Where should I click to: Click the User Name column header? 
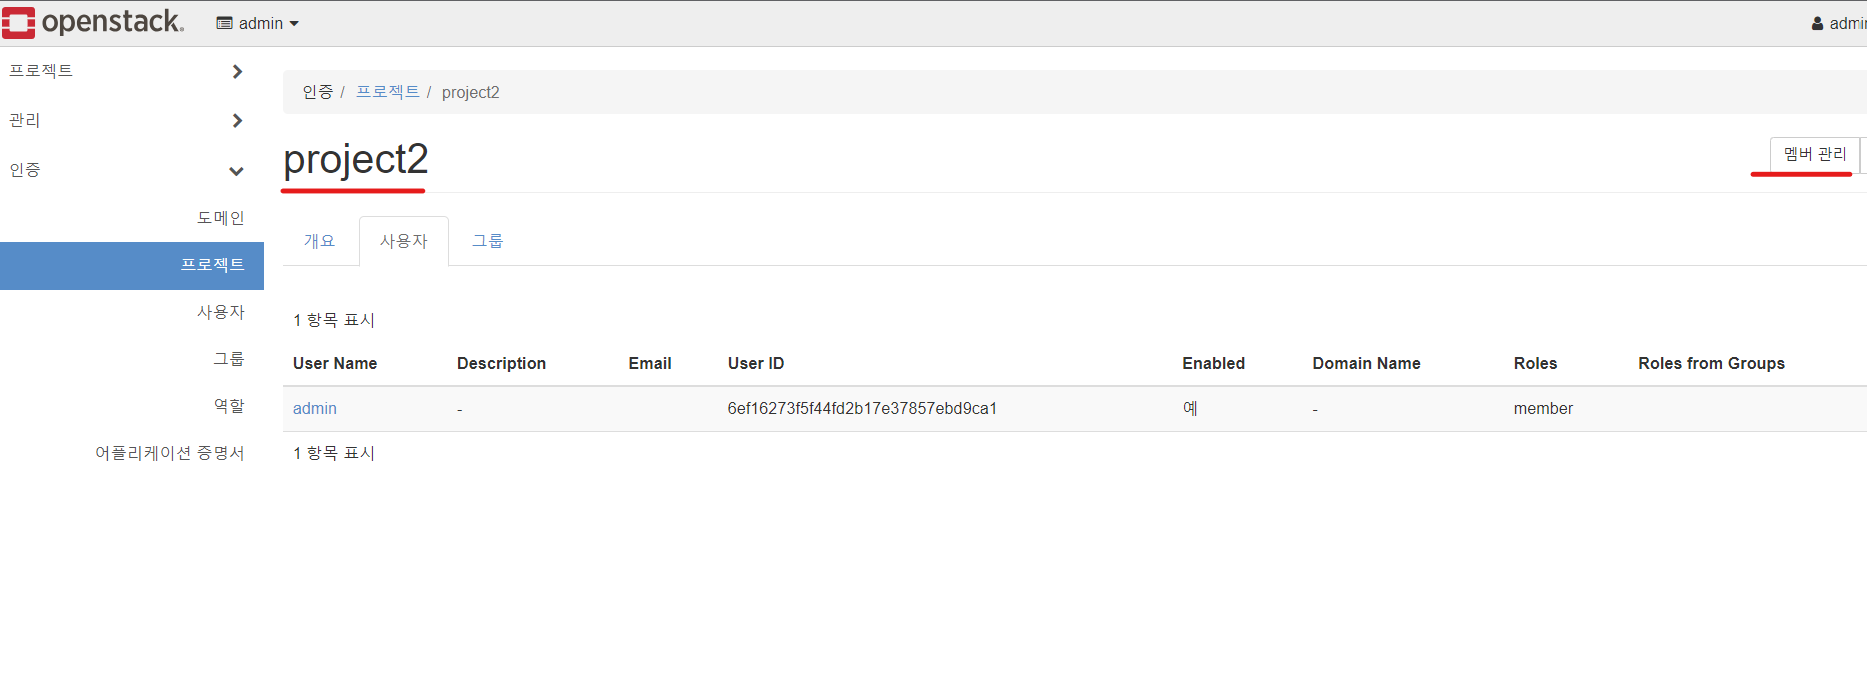pos(334,363)
